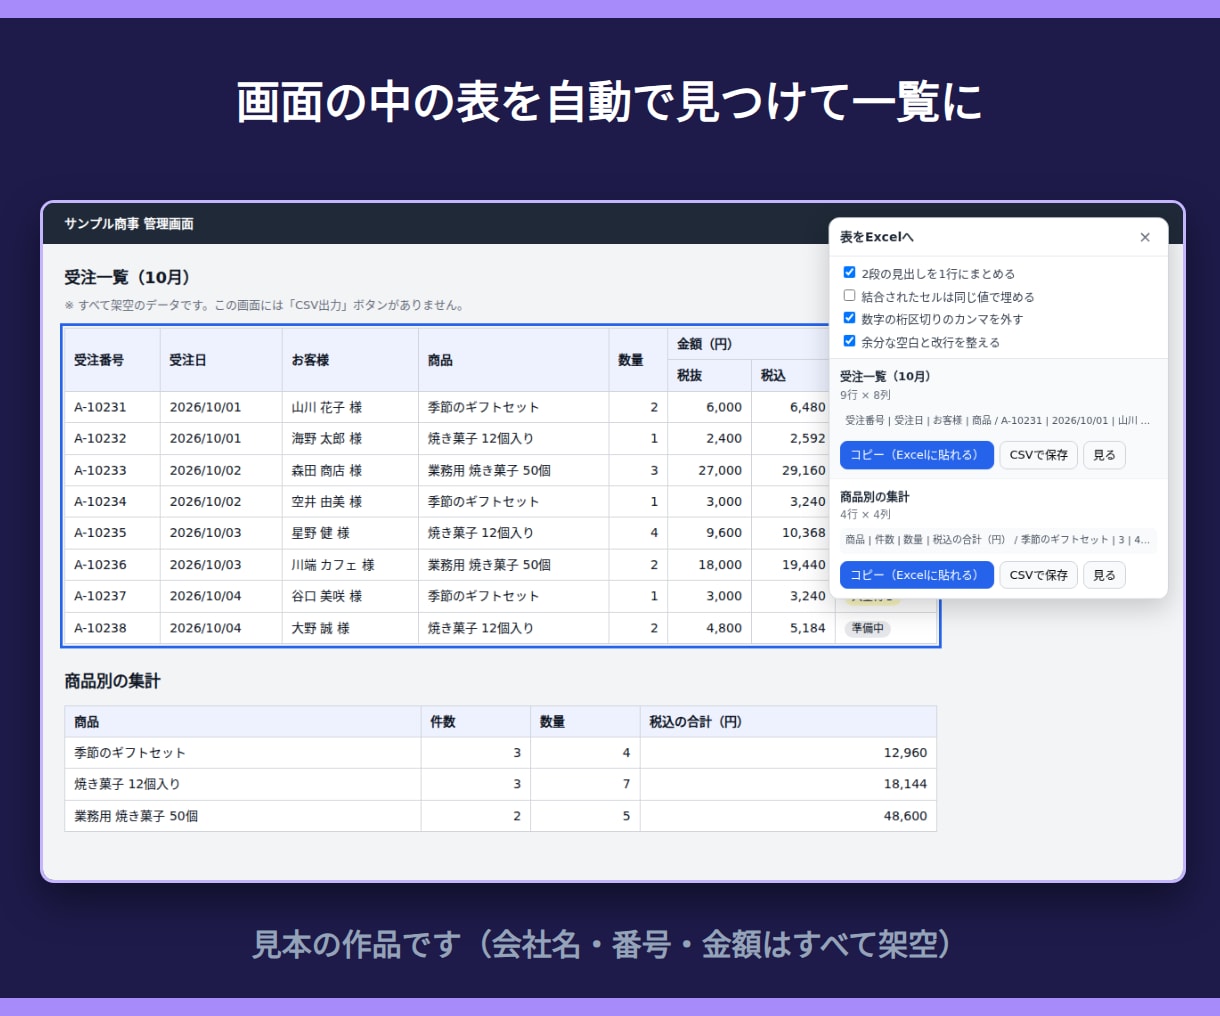Click 商品別の集計 preview text in popup
Viewport: 1220px width, 1016px height.
tap(997, 540)
